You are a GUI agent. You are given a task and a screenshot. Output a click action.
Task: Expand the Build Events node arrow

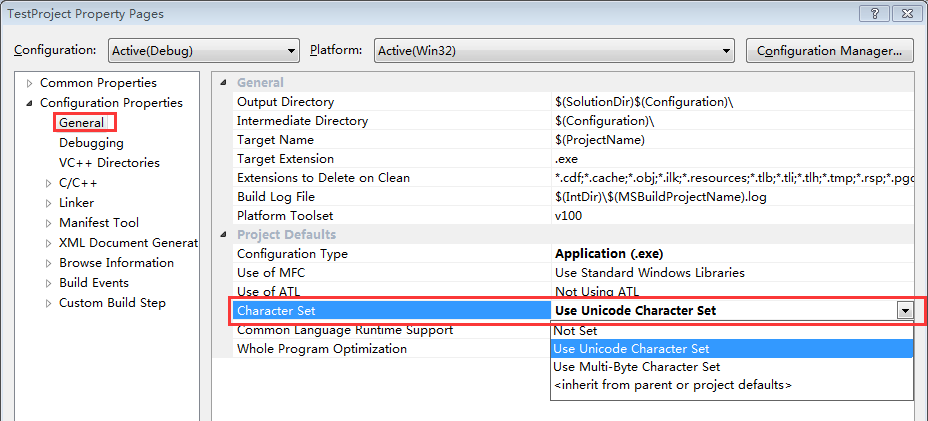(49, 283)
